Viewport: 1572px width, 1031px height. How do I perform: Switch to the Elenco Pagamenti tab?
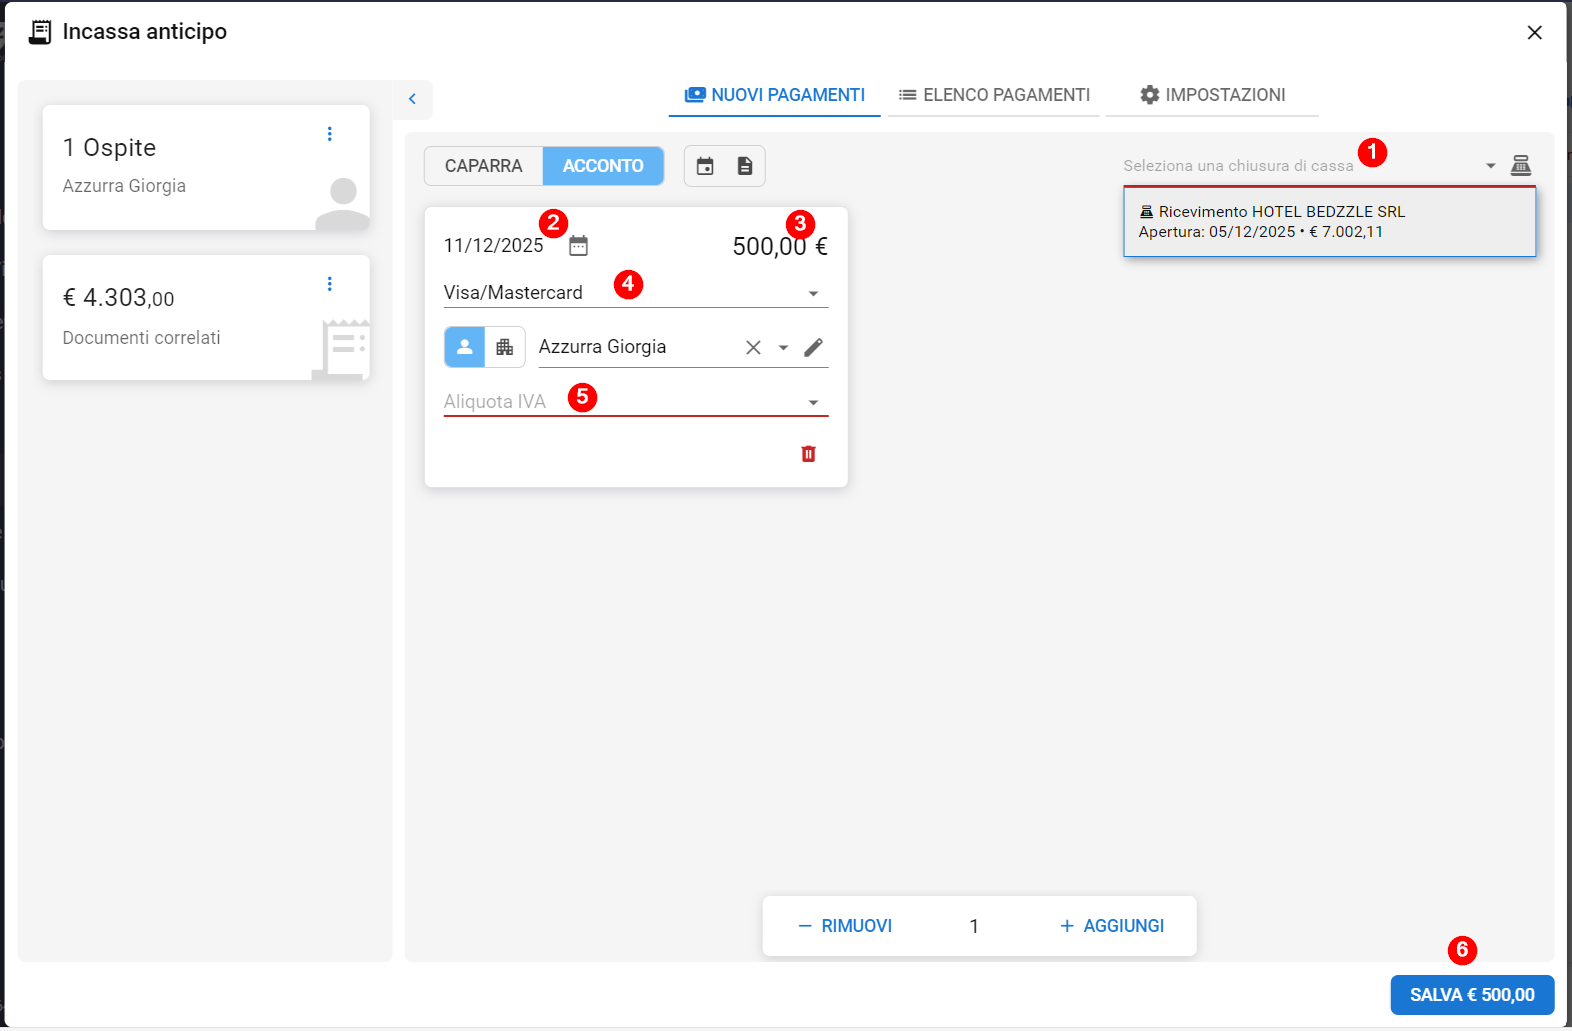[994, 95]
